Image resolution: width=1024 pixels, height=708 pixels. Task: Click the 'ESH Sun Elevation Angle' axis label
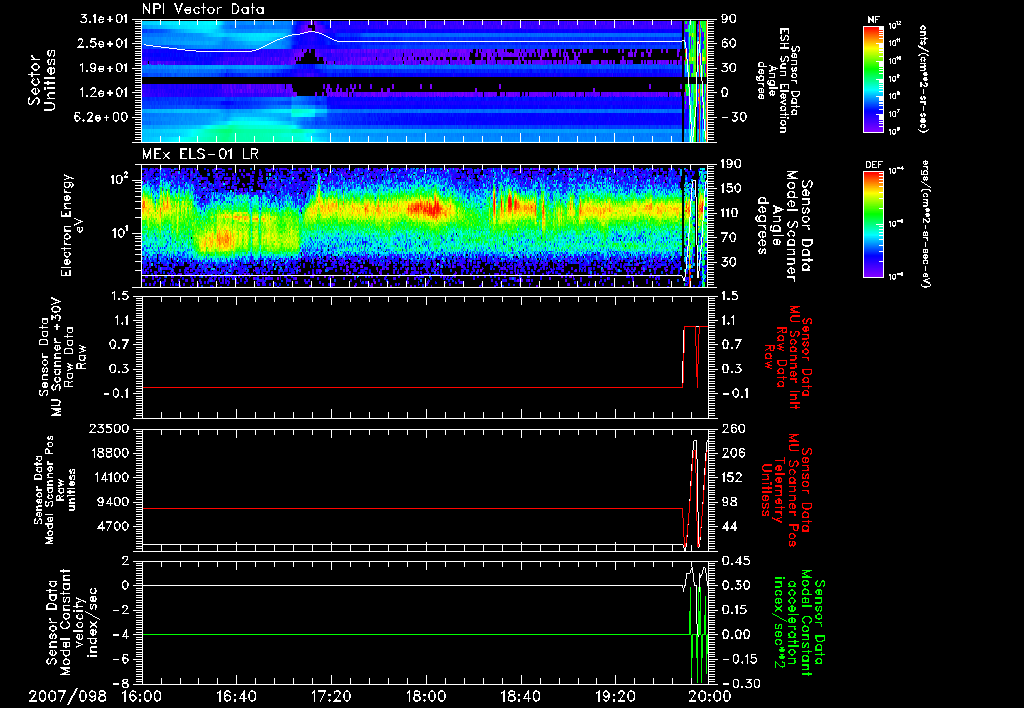(x=777, y=80)
